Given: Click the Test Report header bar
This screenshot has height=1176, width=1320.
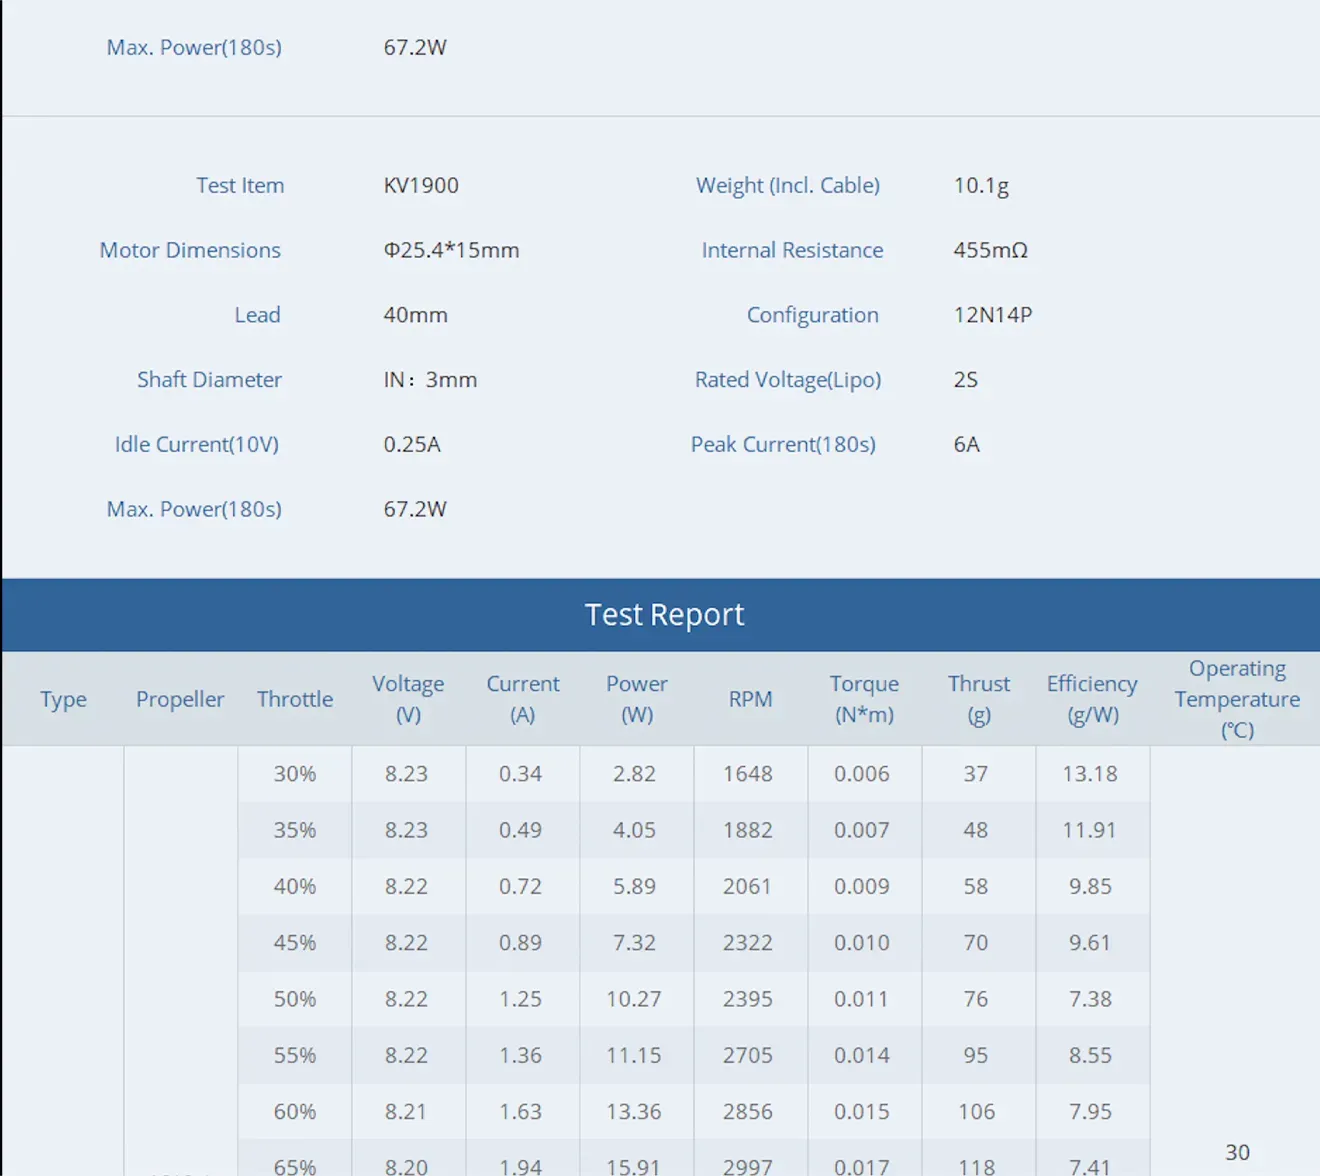Looking at the screenshot, I should click(x=660, y=614).
